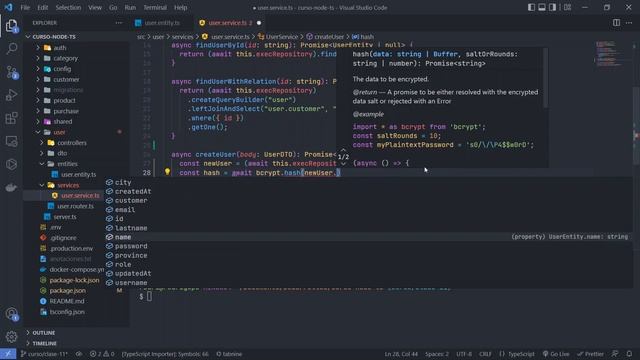Screen dimensions: 640x360
Task: Open Remote Explorer icon in activity bar
Action: 11,141
